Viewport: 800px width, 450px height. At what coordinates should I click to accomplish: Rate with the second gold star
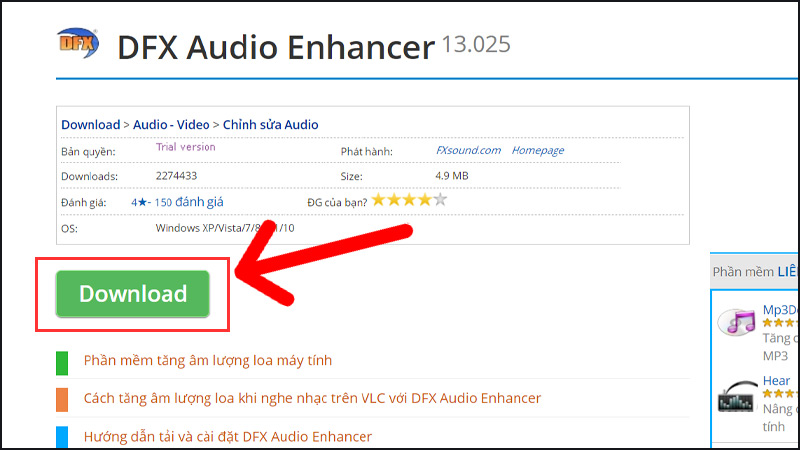[x=394, y=199]
